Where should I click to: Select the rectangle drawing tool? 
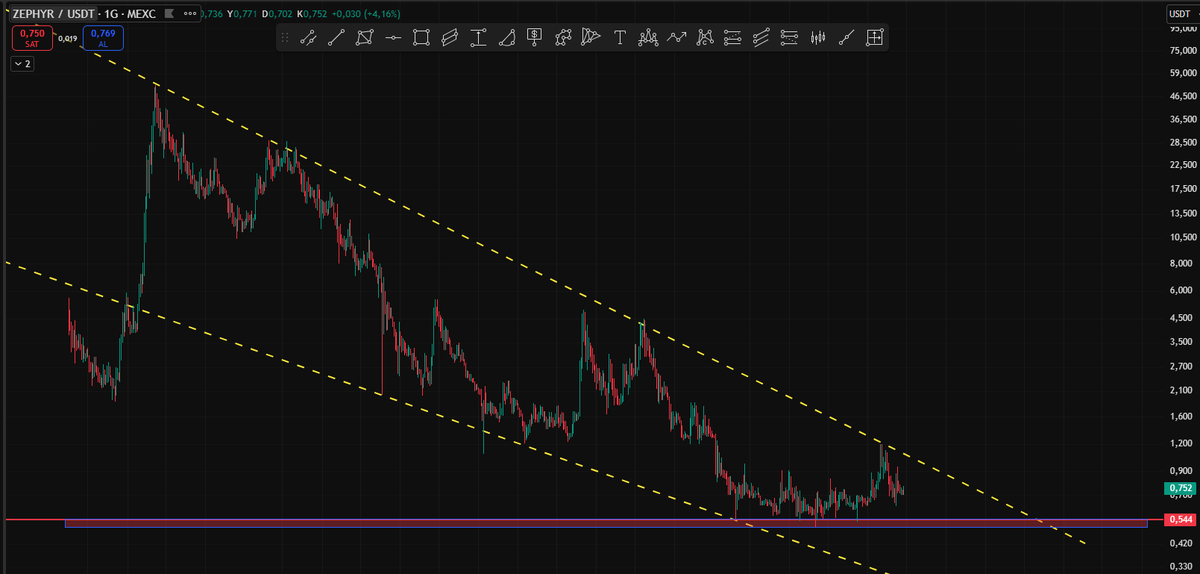click(421, 38)
